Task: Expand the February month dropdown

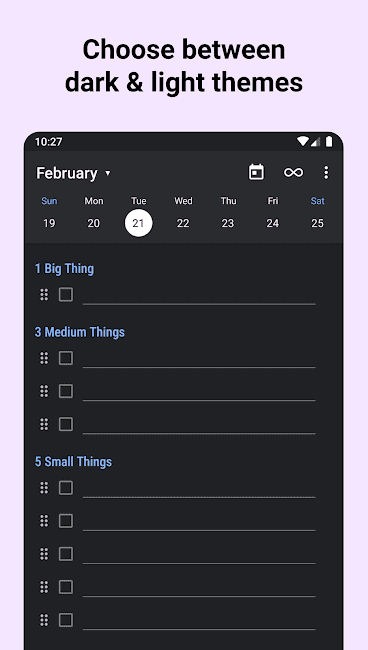Action: tap(73, 173)
